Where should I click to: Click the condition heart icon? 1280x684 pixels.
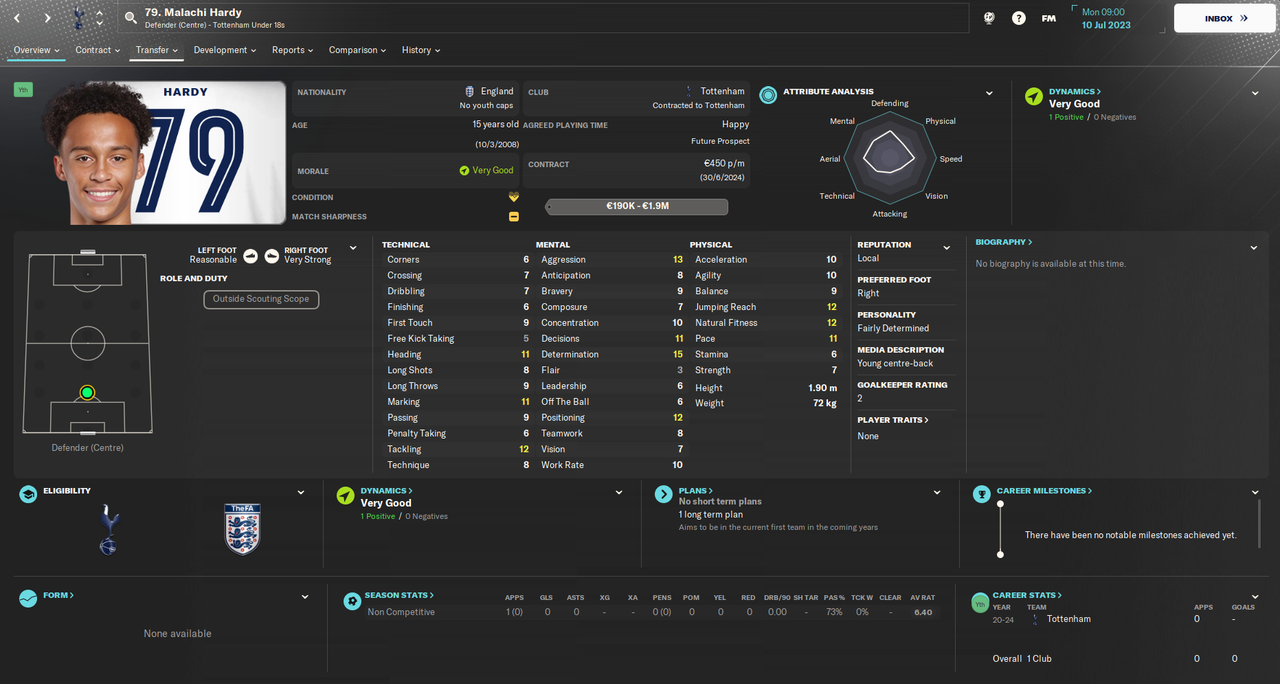(x=514, y=197)
